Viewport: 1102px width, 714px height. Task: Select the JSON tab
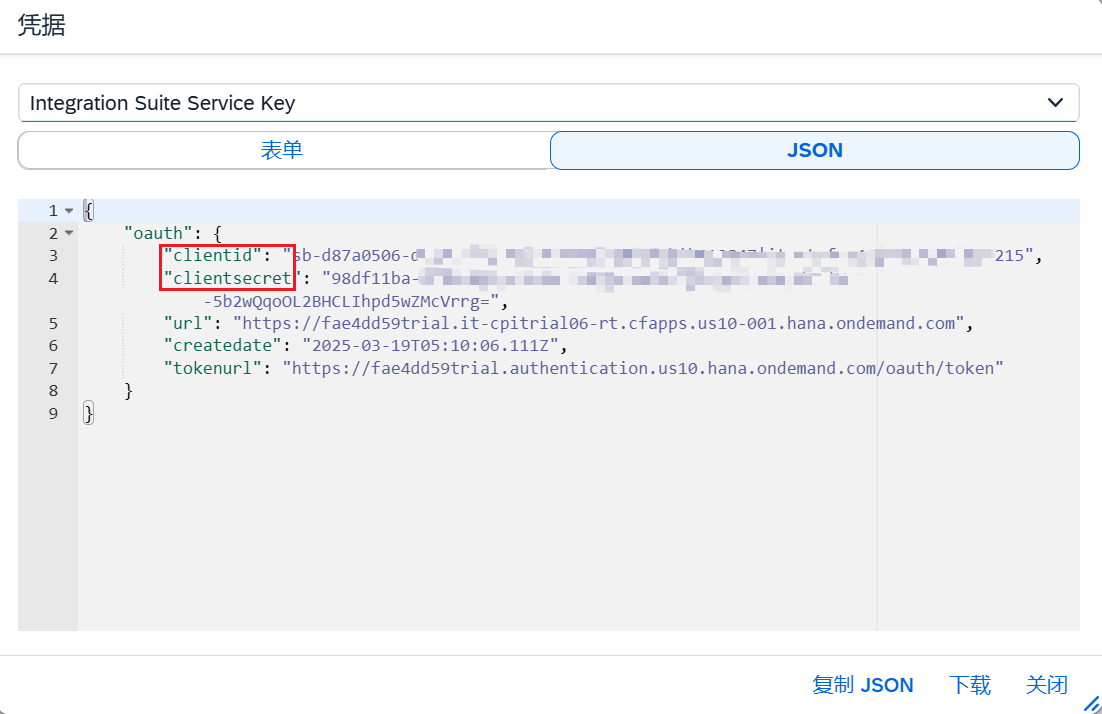pos(814,150)
